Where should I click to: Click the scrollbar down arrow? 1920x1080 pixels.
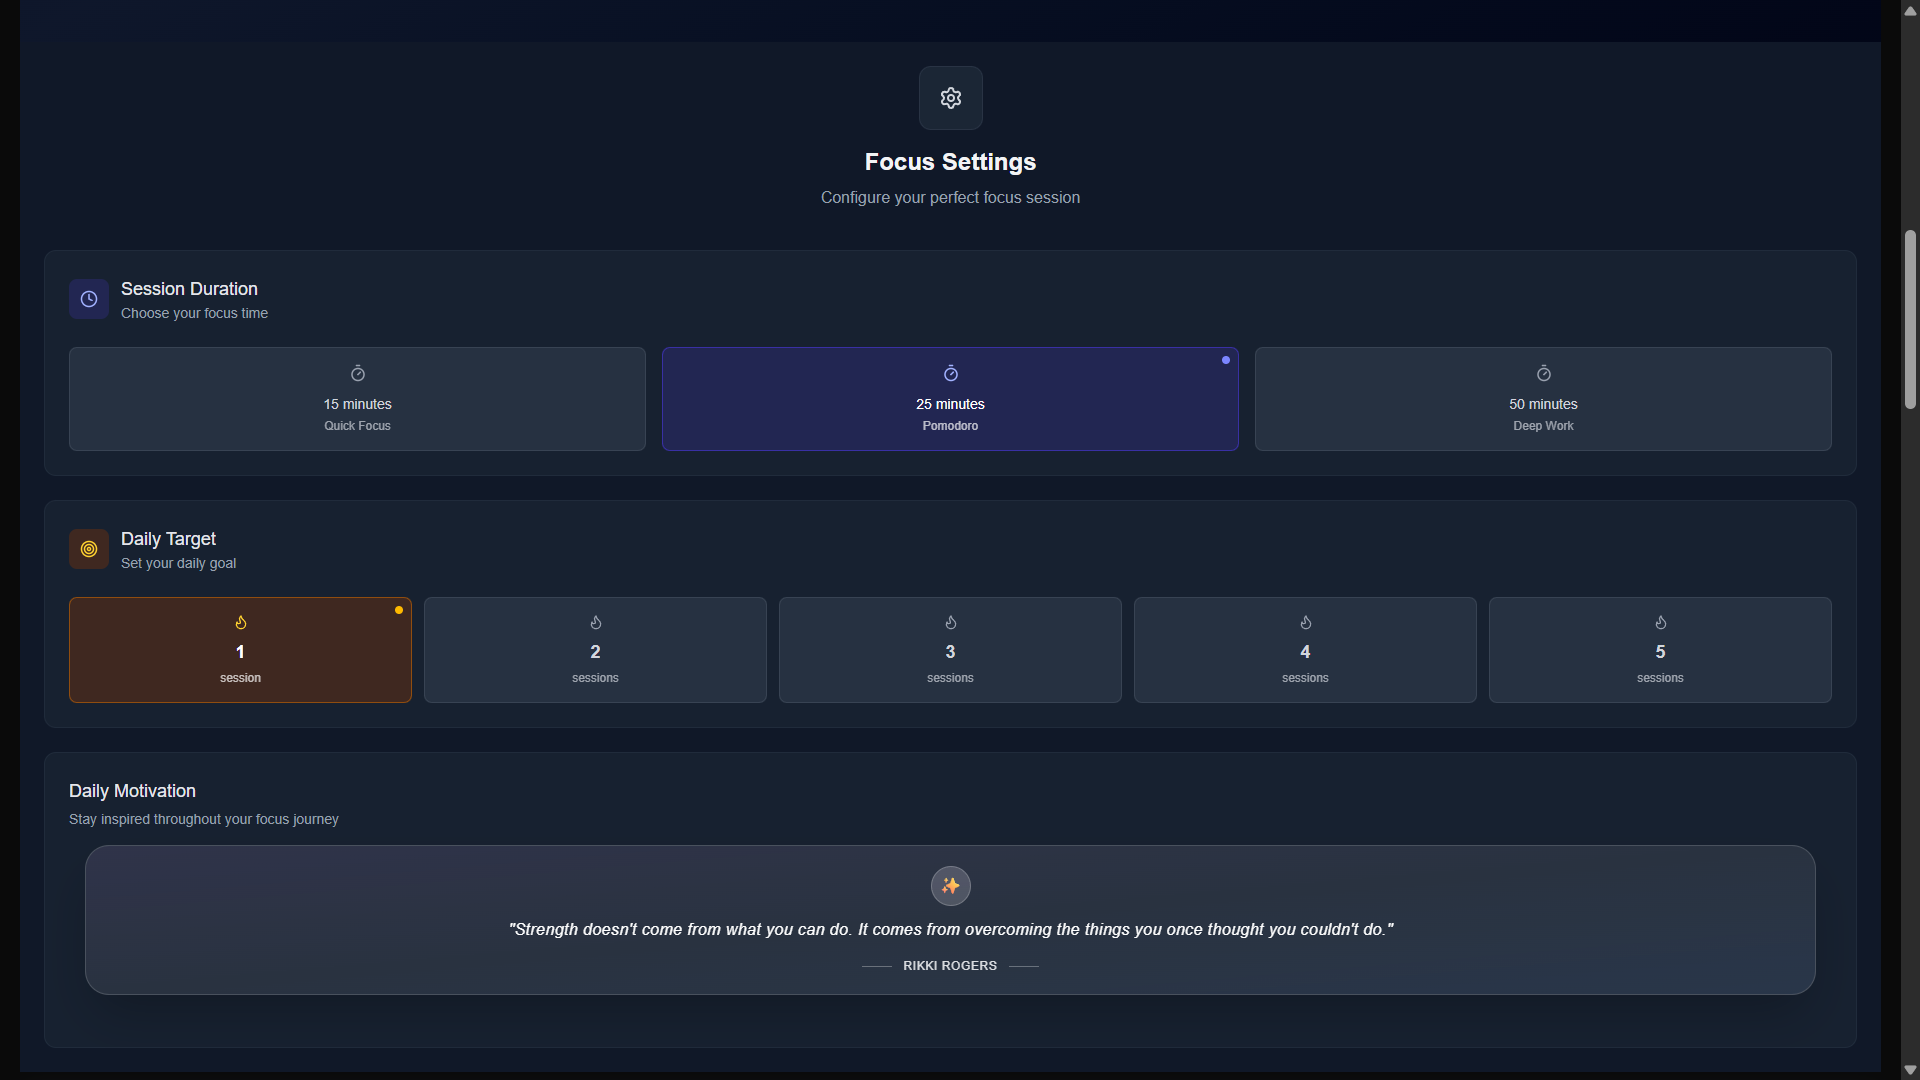tap(1910, 1070)
